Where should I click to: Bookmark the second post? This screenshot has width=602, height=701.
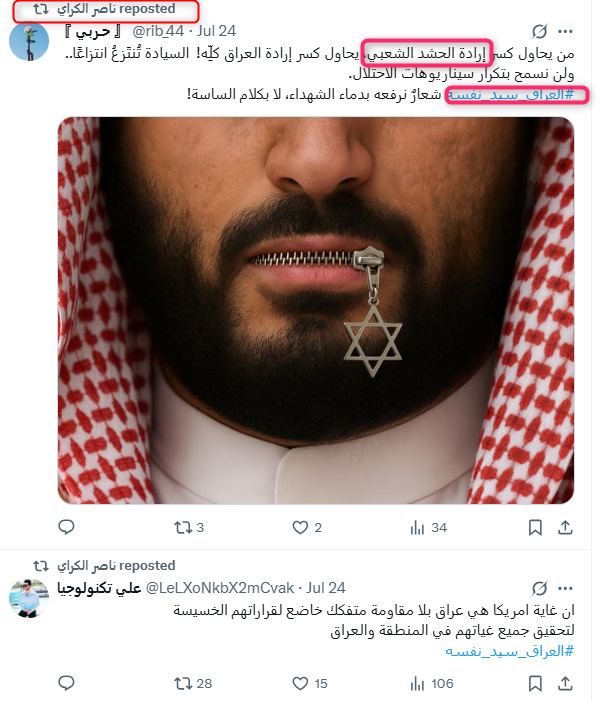535,684
